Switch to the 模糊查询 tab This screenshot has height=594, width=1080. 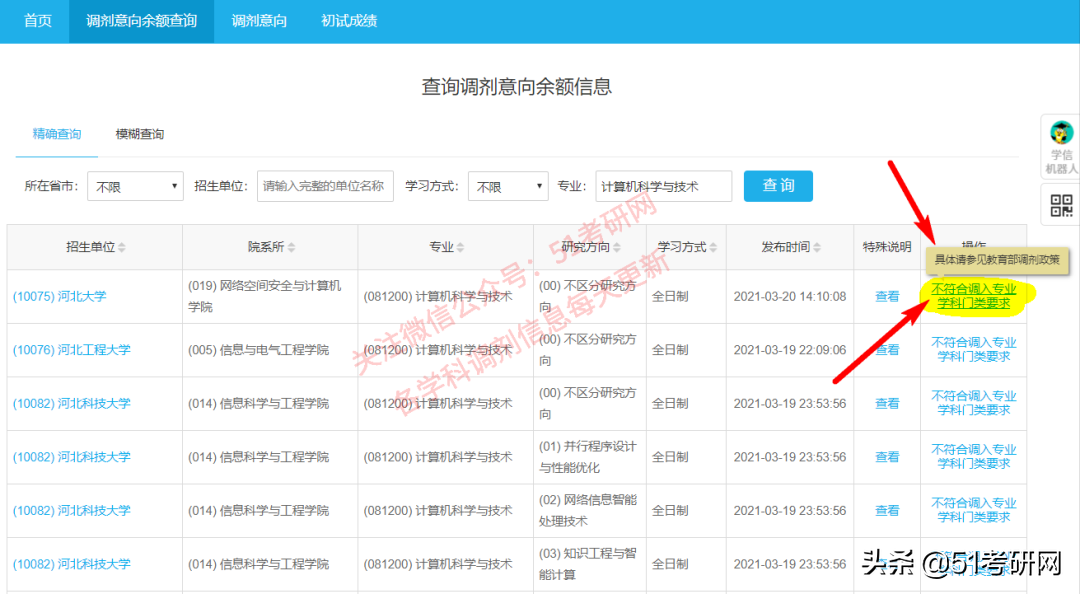tap(140, 134)
